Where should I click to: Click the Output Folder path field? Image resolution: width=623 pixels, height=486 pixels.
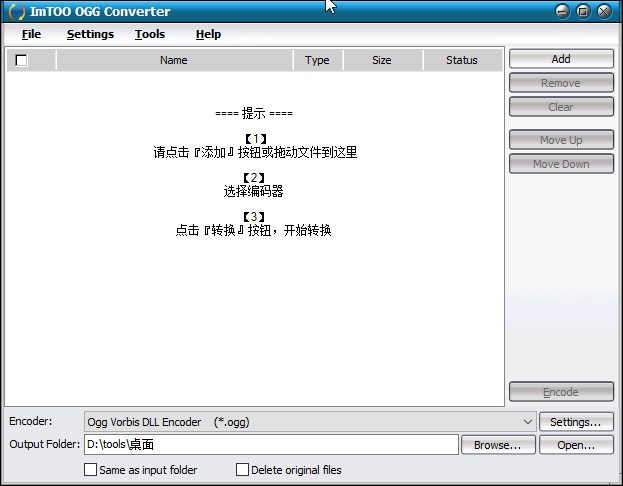pos(271,444)
